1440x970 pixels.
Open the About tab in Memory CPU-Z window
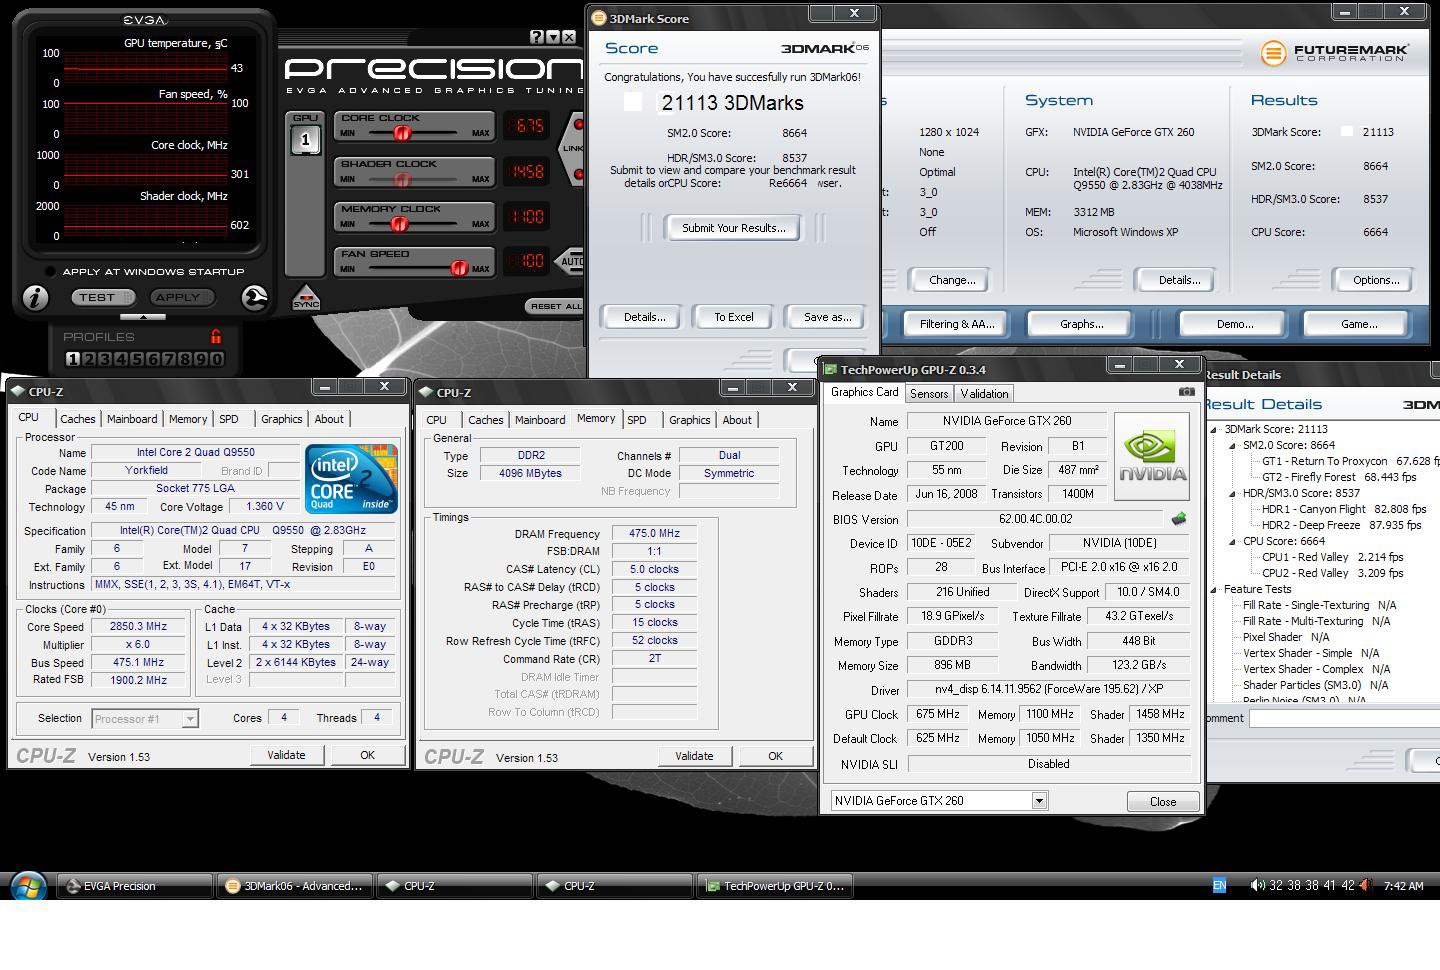[x=737, y=420]
